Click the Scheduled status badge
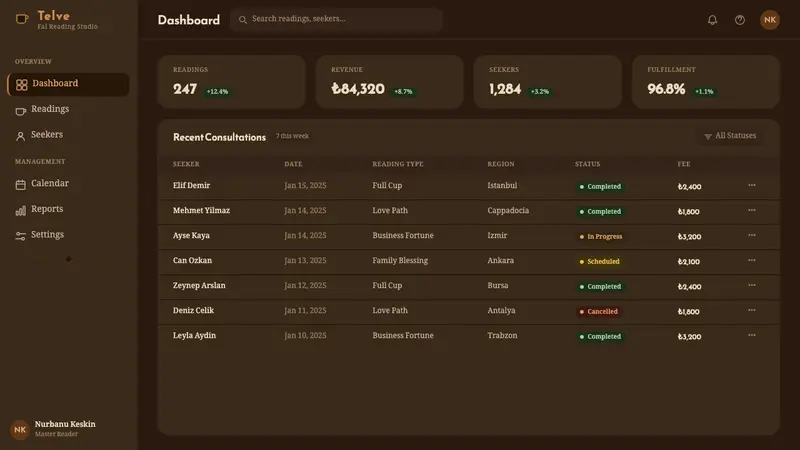 tap(599, 261)
